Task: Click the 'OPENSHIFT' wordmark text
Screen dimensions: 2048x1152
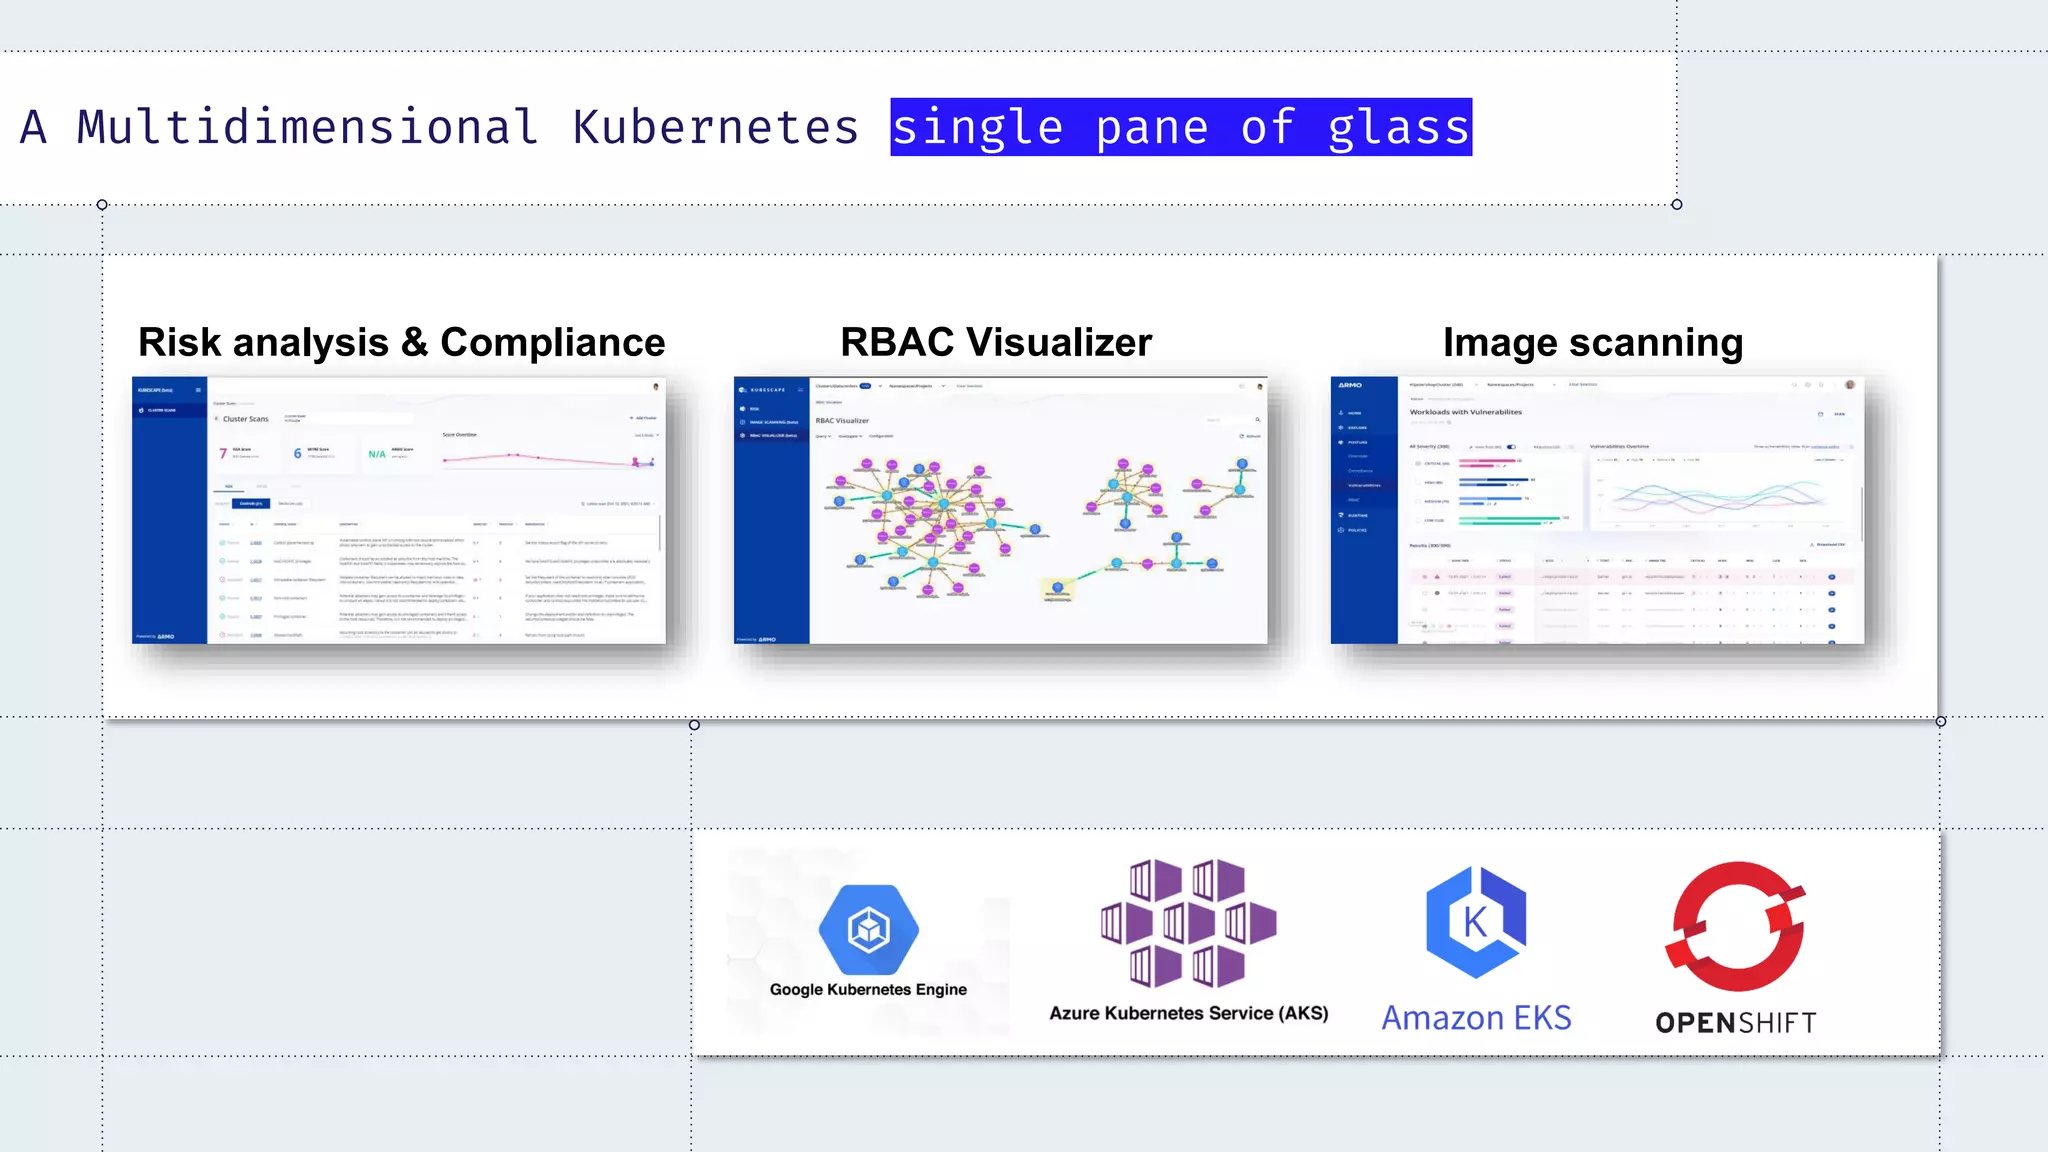Action: tap(1735, 1023)
